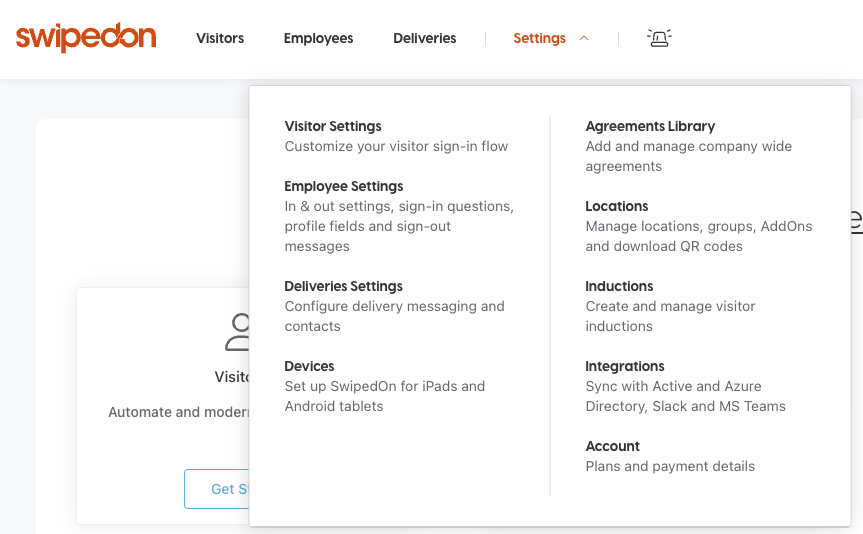Click 'Sync with Active and Azure Directory' description
The image size is (863, 534).
[686, 396]
